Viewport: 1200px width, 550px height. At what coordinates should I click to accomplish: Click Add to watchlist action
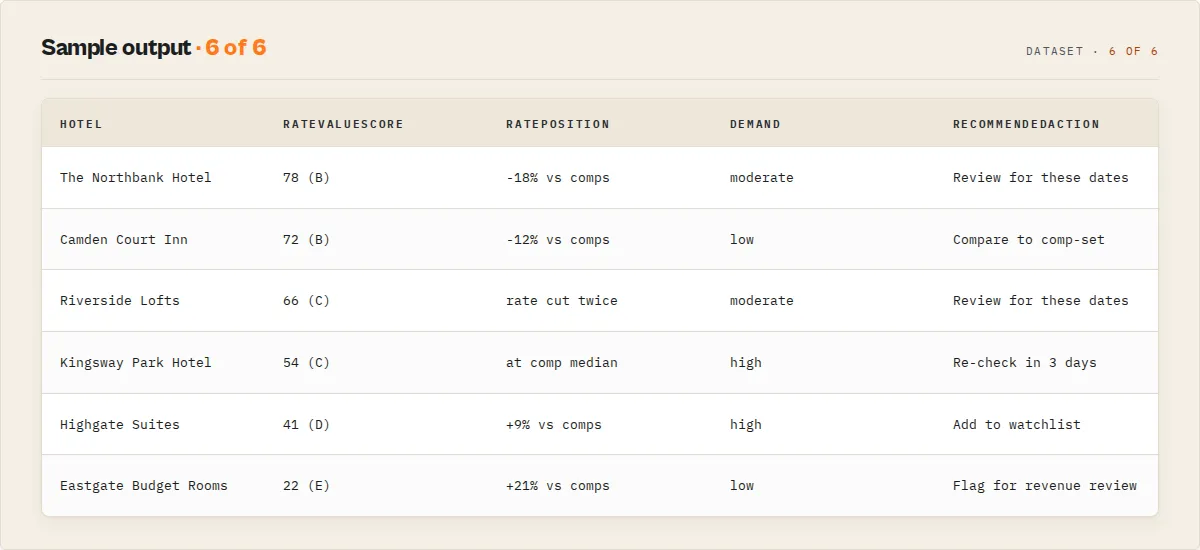1017,425
